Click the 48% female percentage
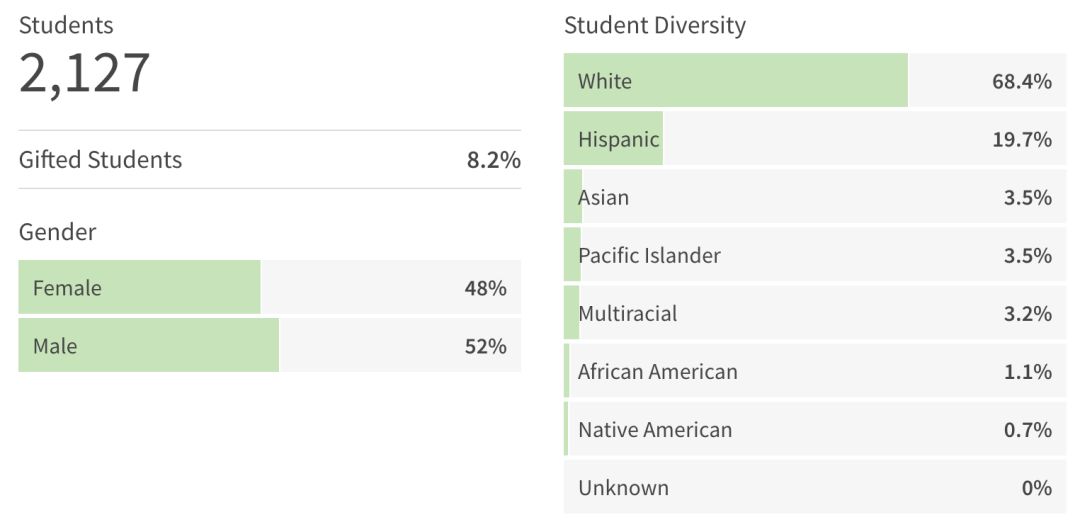 485,288
